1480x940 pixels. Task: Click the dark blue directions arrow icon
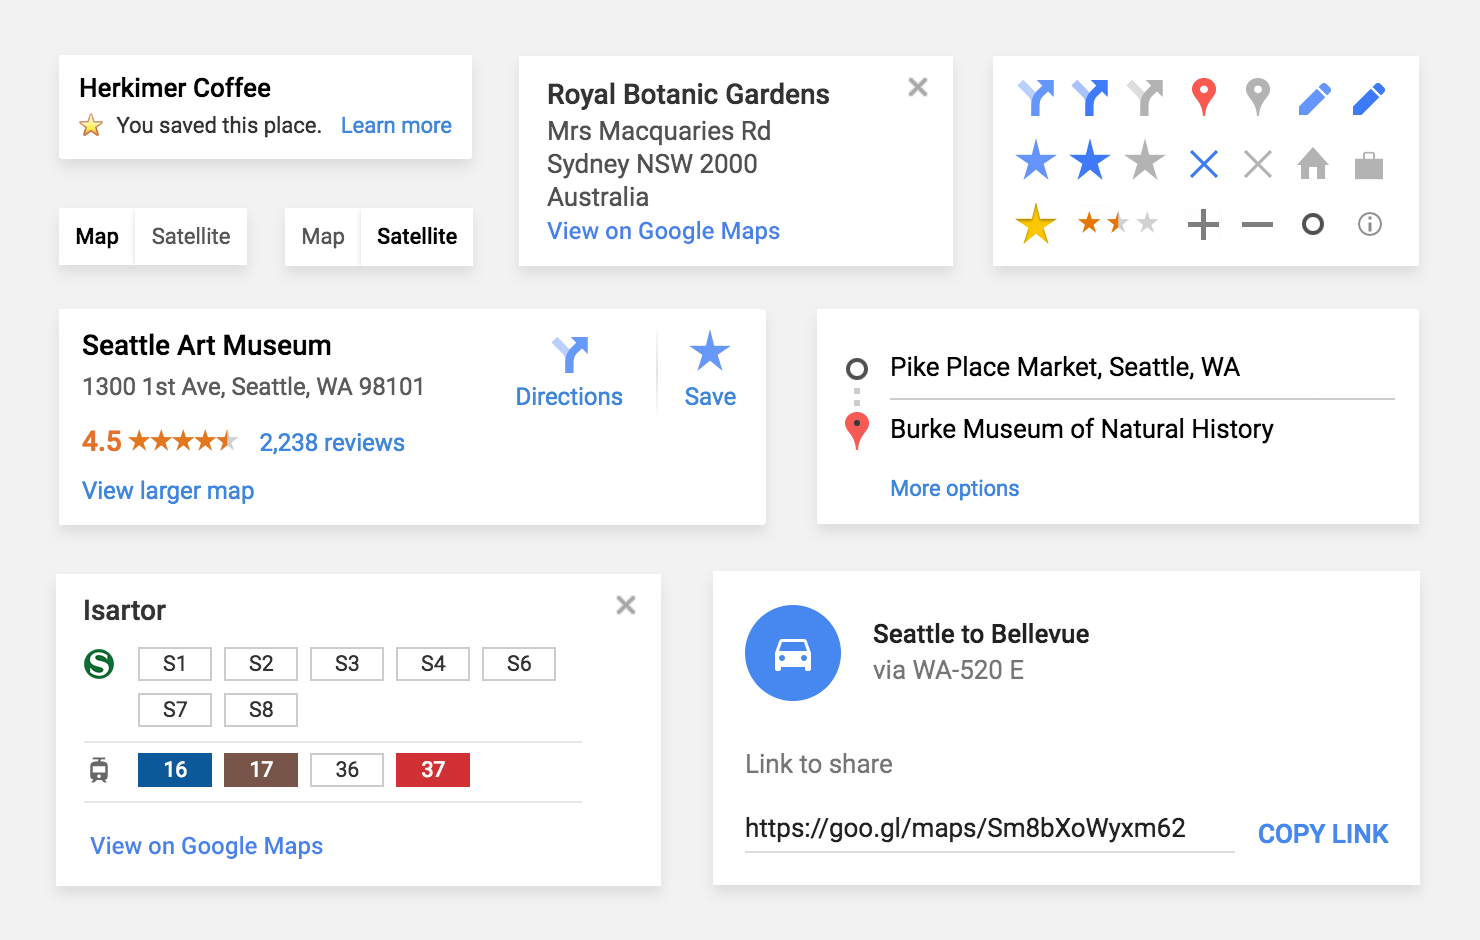click(1090, 98)
